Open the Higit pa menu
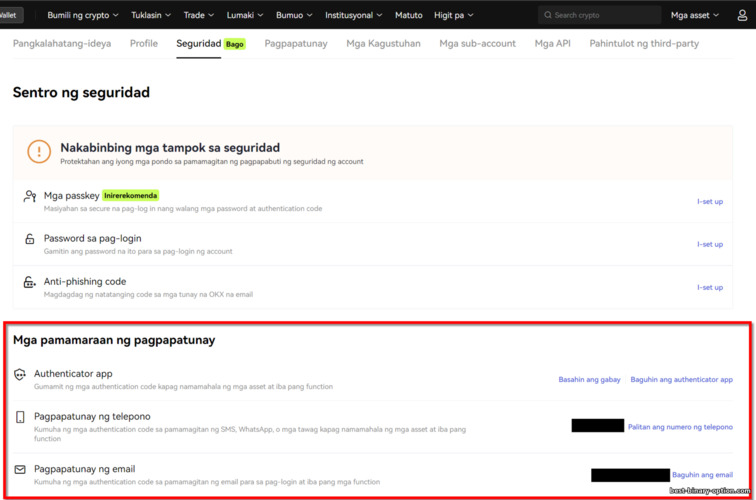Viewport: 756px width, 500px height. (x=454, y=15)
